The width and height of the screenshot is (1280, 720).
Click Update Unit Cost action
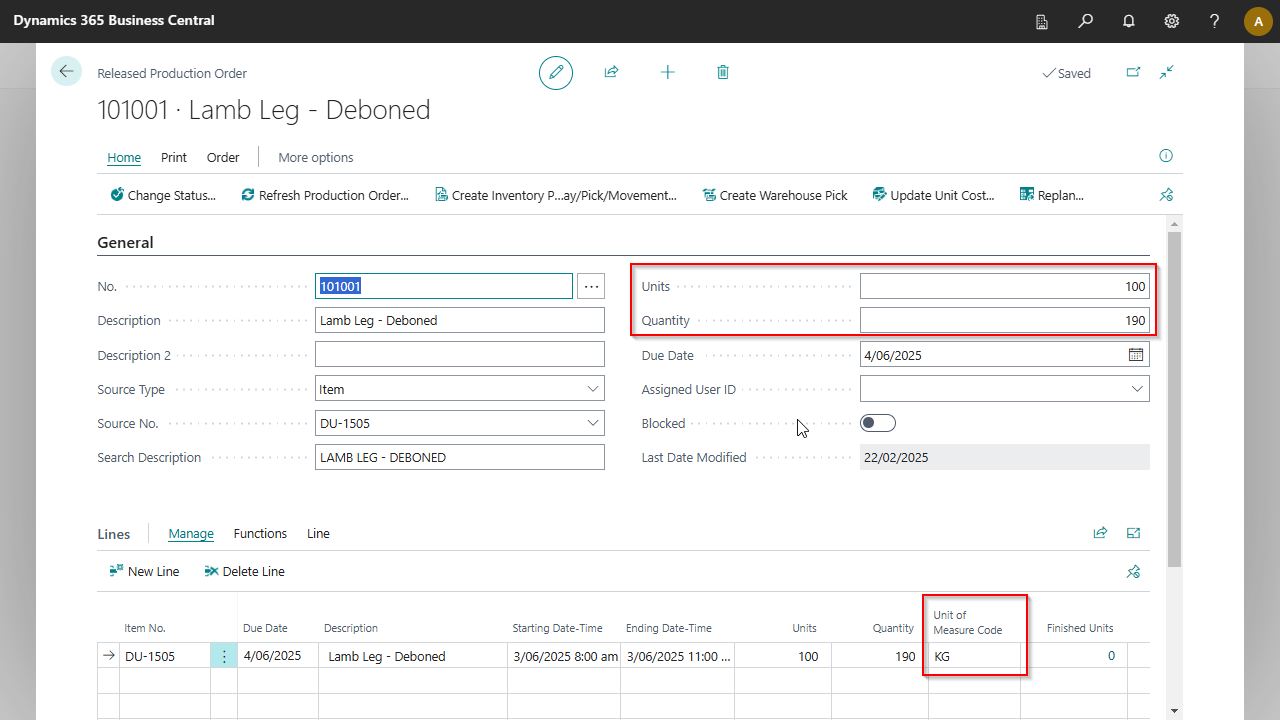pyautogui.click(x=934, y=195)
